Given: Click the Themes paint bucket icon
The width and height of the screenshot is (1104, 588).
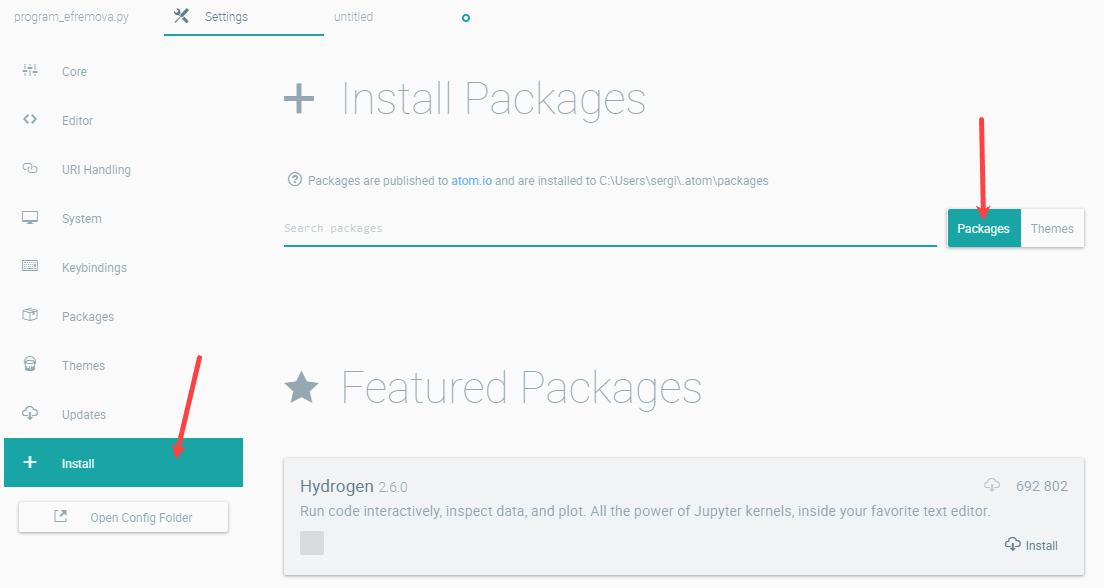Looking at the screenshot, I should coord(30,364).
